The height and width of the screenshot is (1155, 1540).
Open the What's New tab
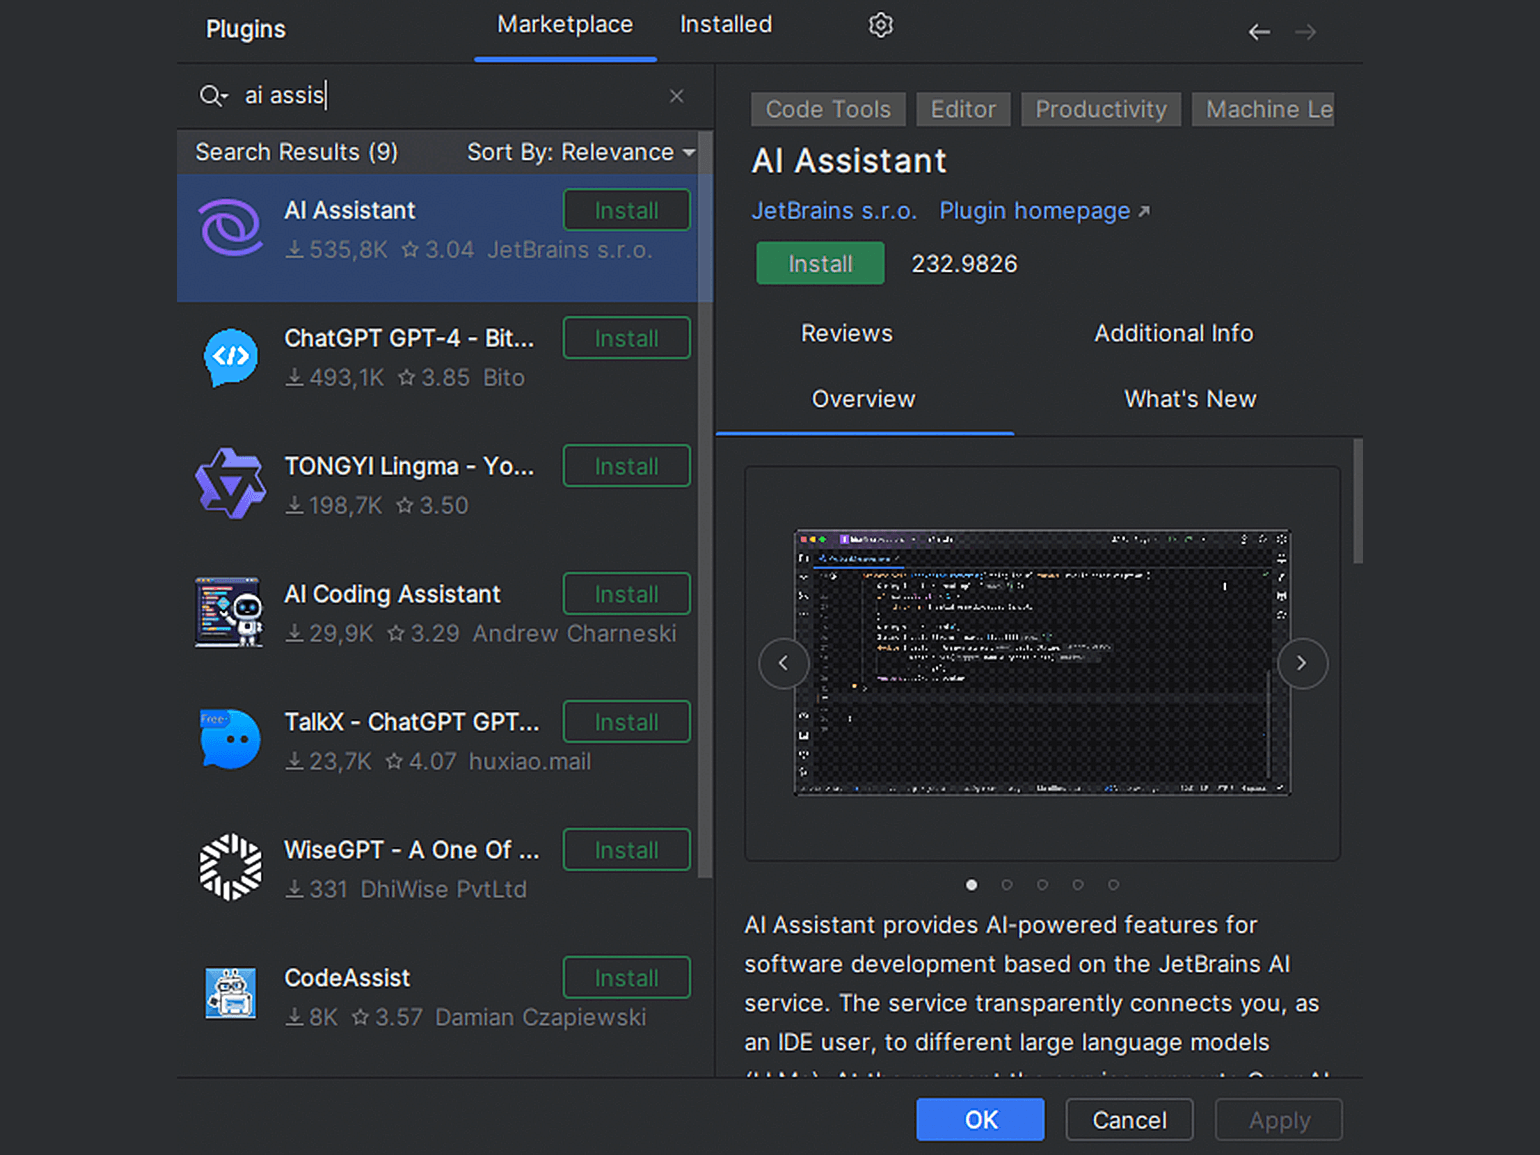[1189, 399]
